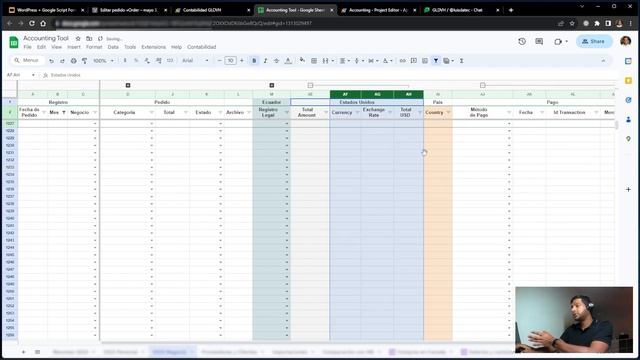Viewport: 640px width, 360px height.
Task: Redo the last undone action
Action: point(62,61)
